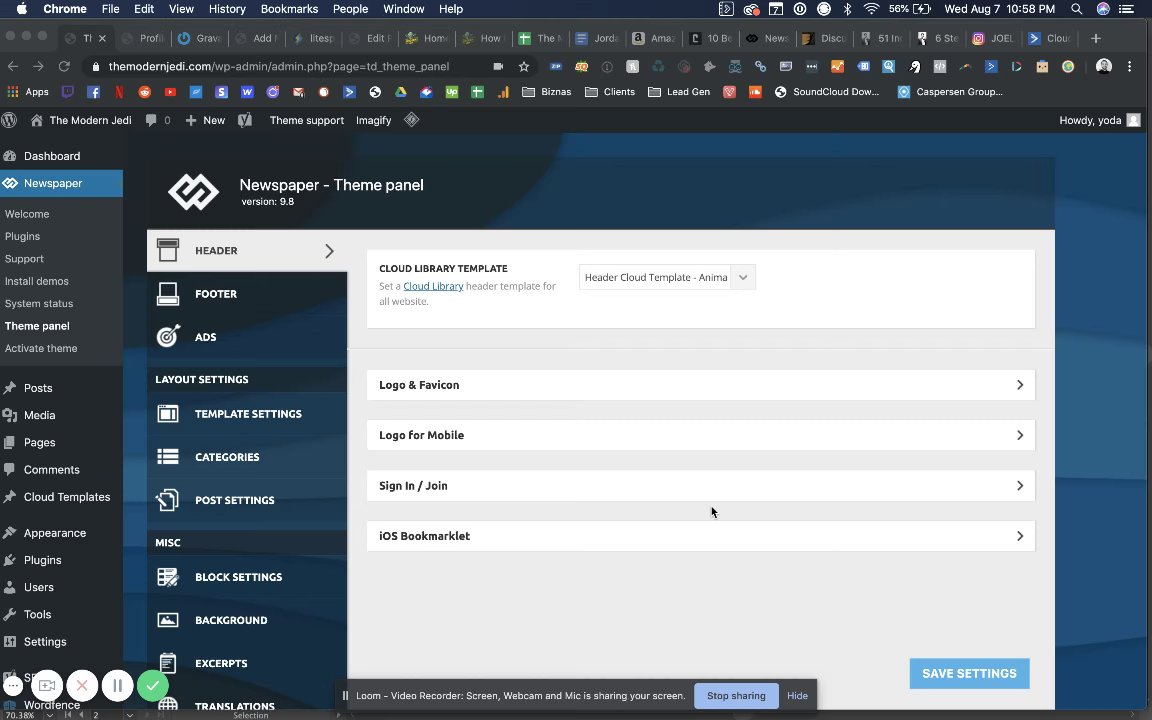Click the Ads target icon
1152x720 pixels.
pyautogui.click(x=168, y=336)
